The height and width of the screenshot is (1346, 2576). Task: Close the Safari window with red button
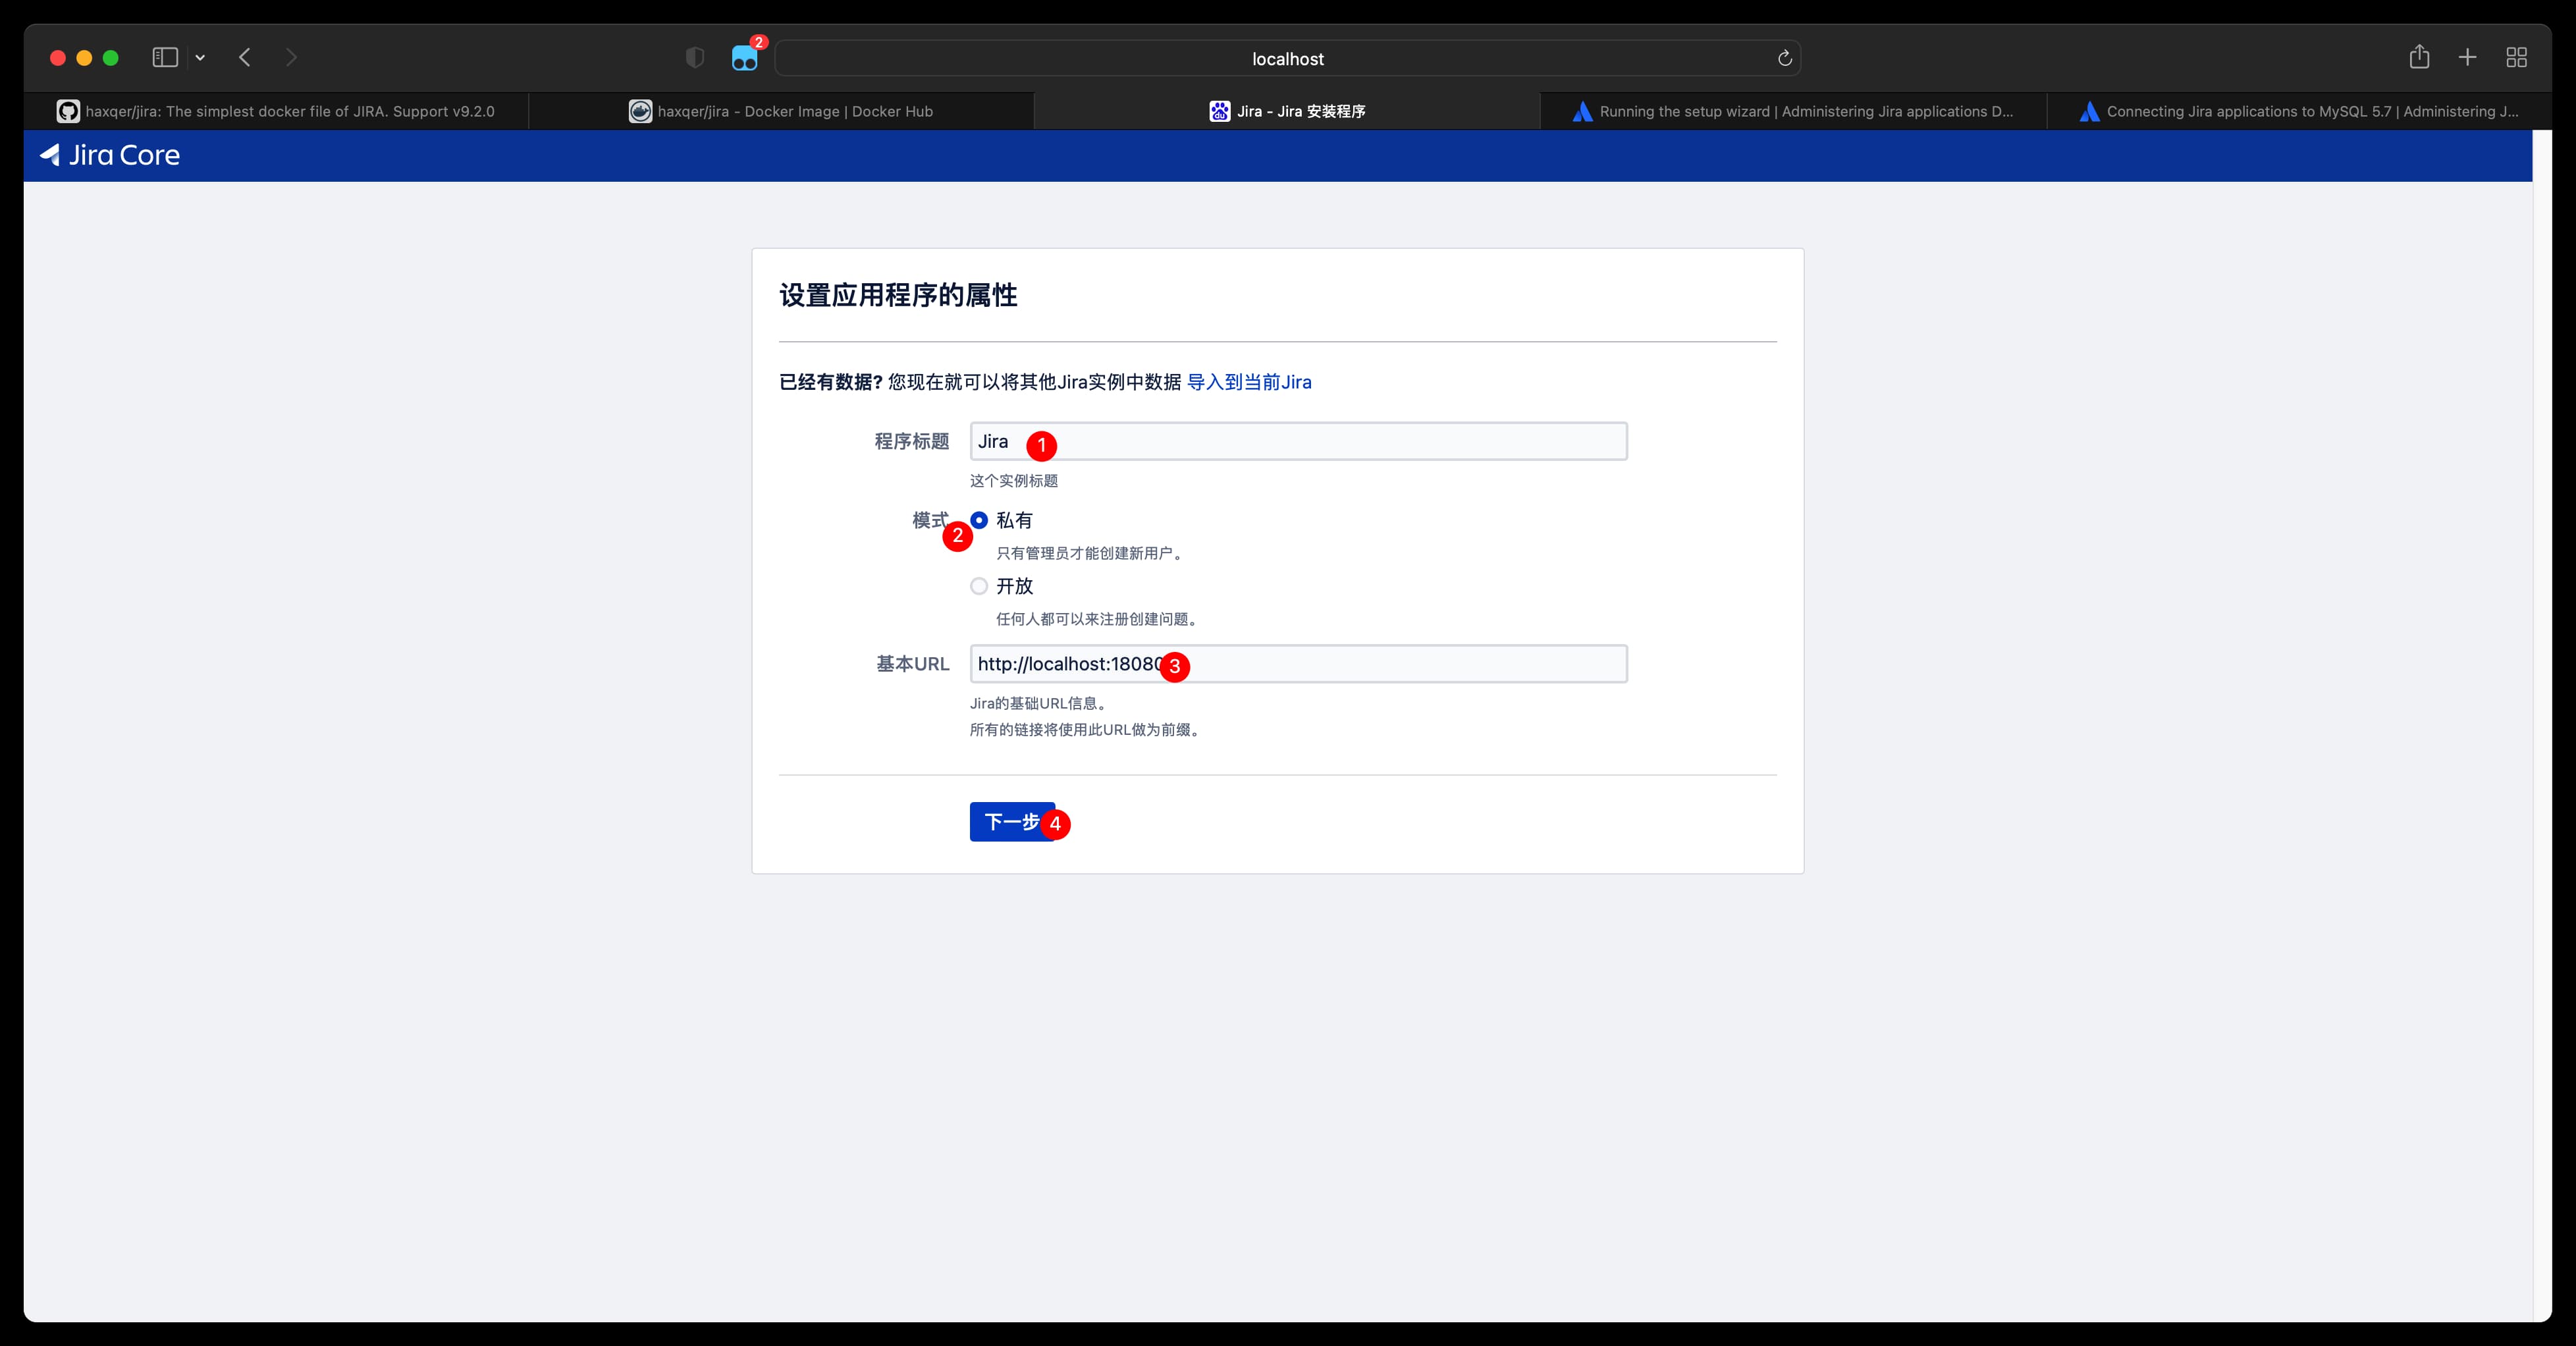coord(58,58)
